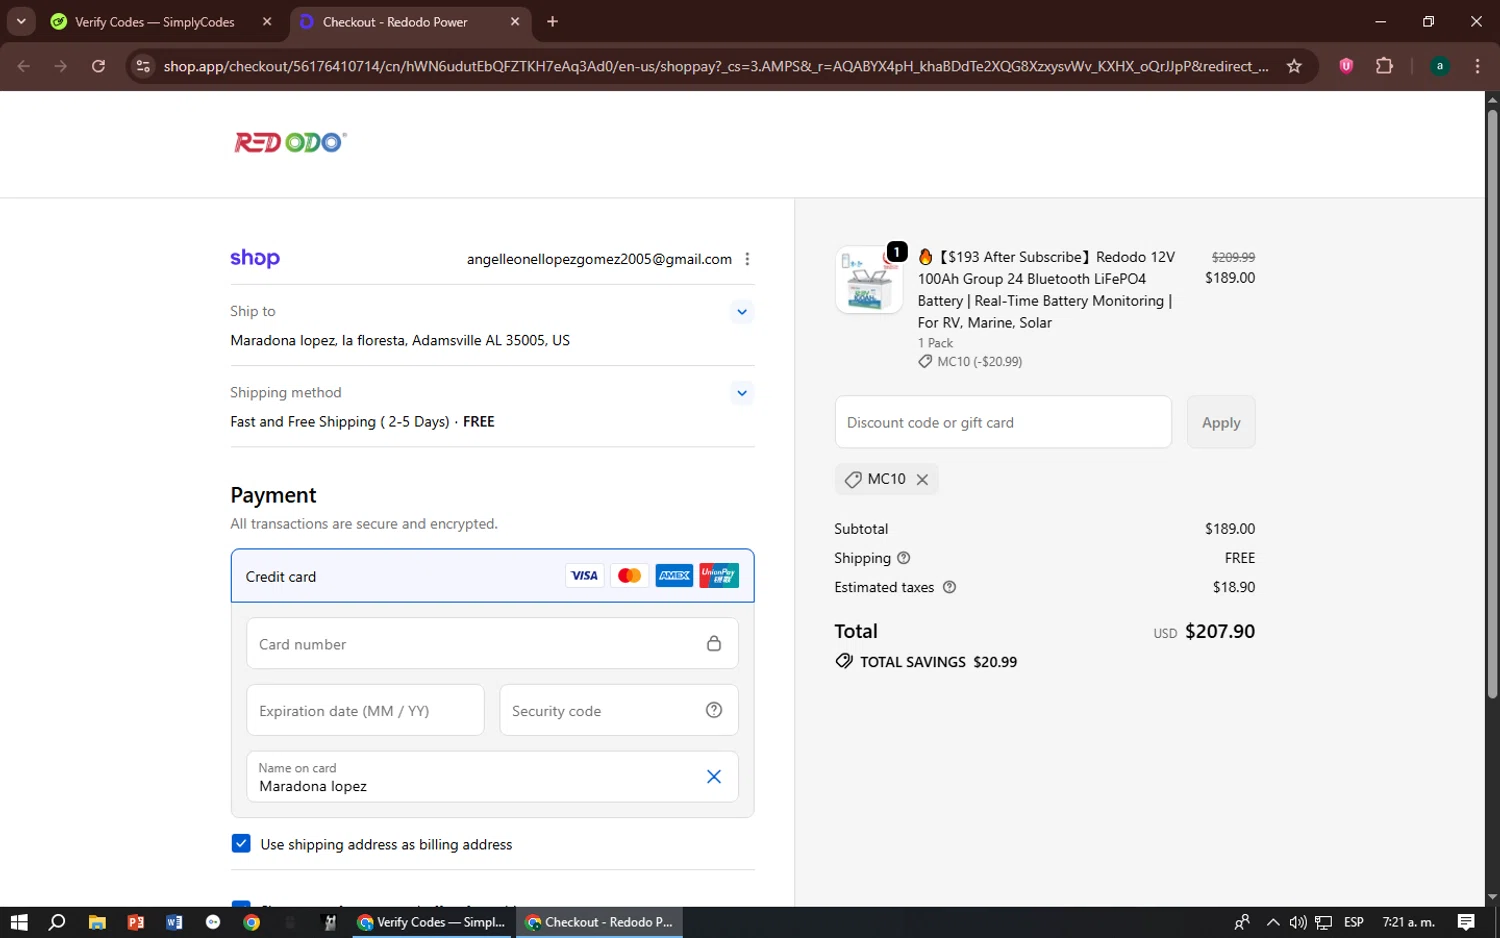The height and width of the screenshot is (938, 1500).
Task: Click the Visa card logo
Action: (x=584, y=576)
